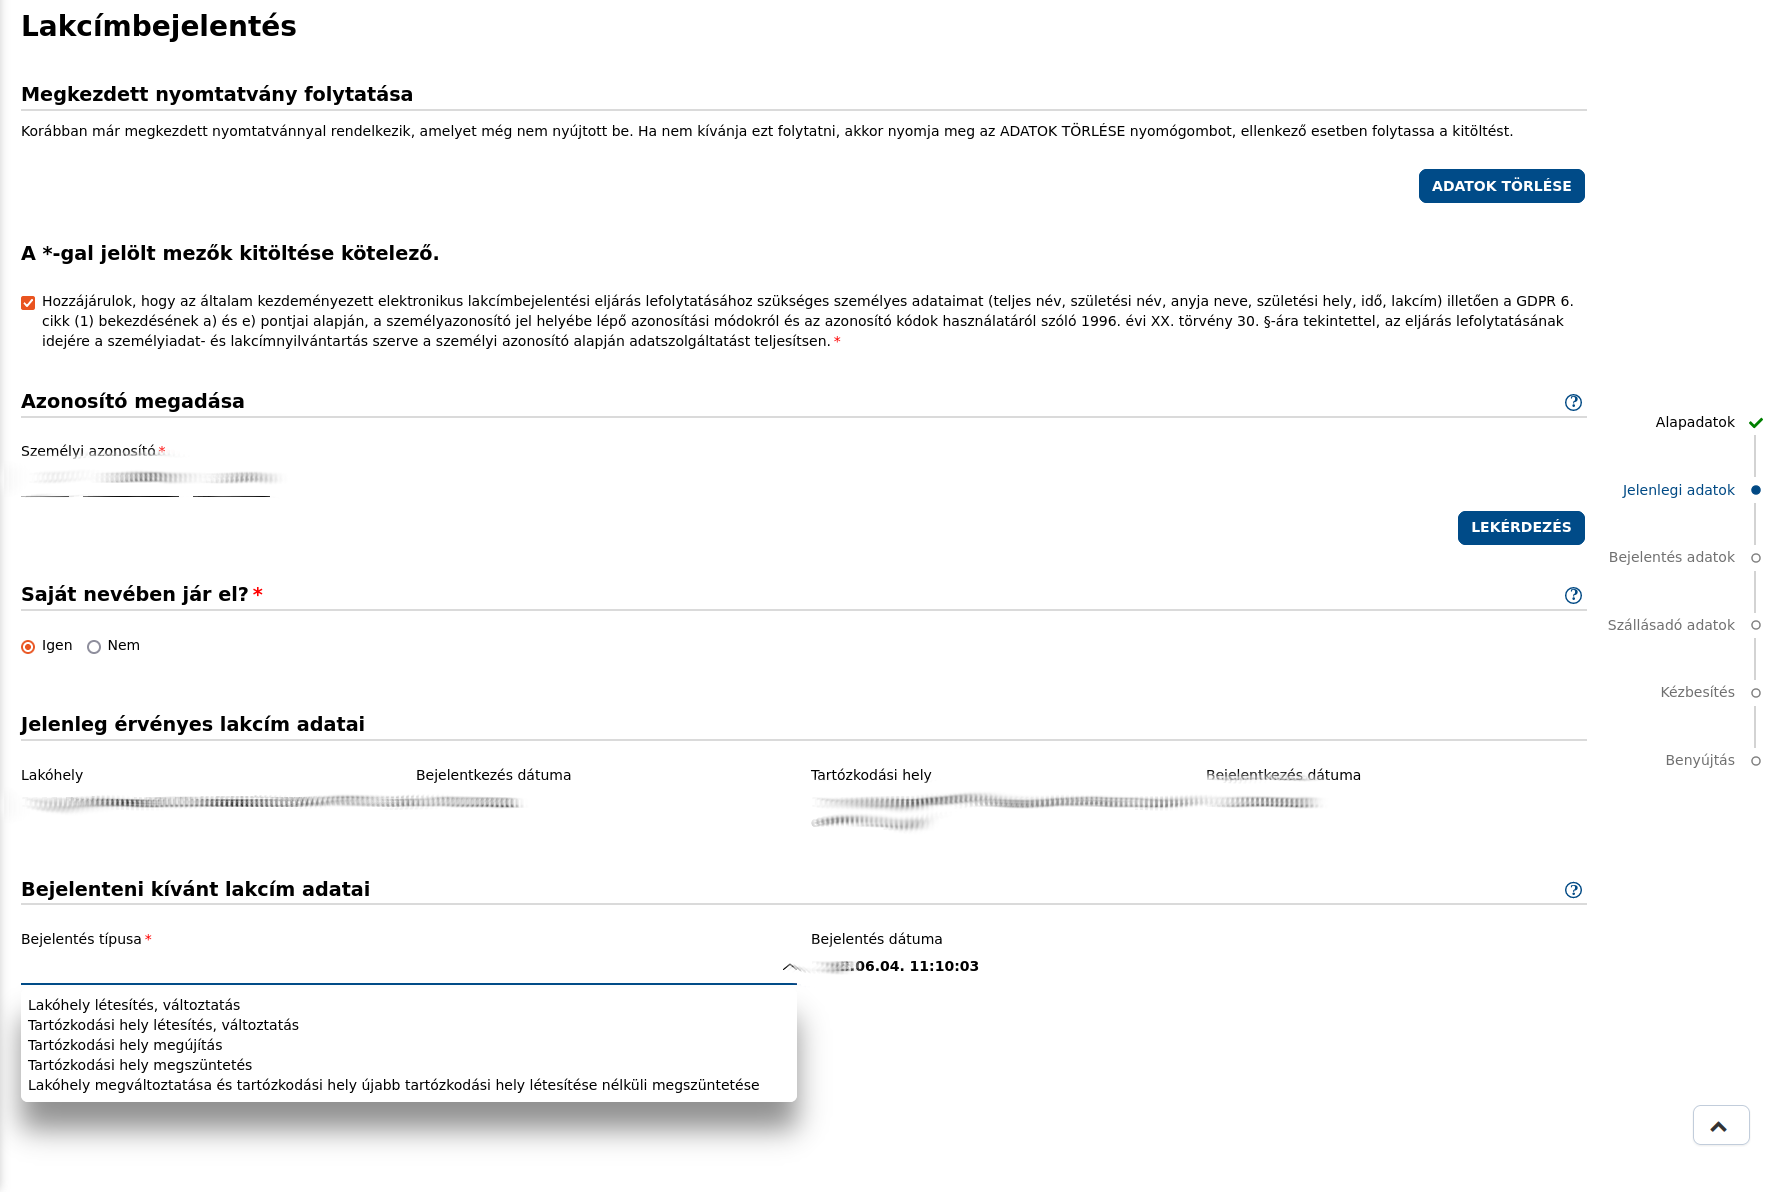Choose Lakóhely létesítés, változtatás option

point(134,1005)
